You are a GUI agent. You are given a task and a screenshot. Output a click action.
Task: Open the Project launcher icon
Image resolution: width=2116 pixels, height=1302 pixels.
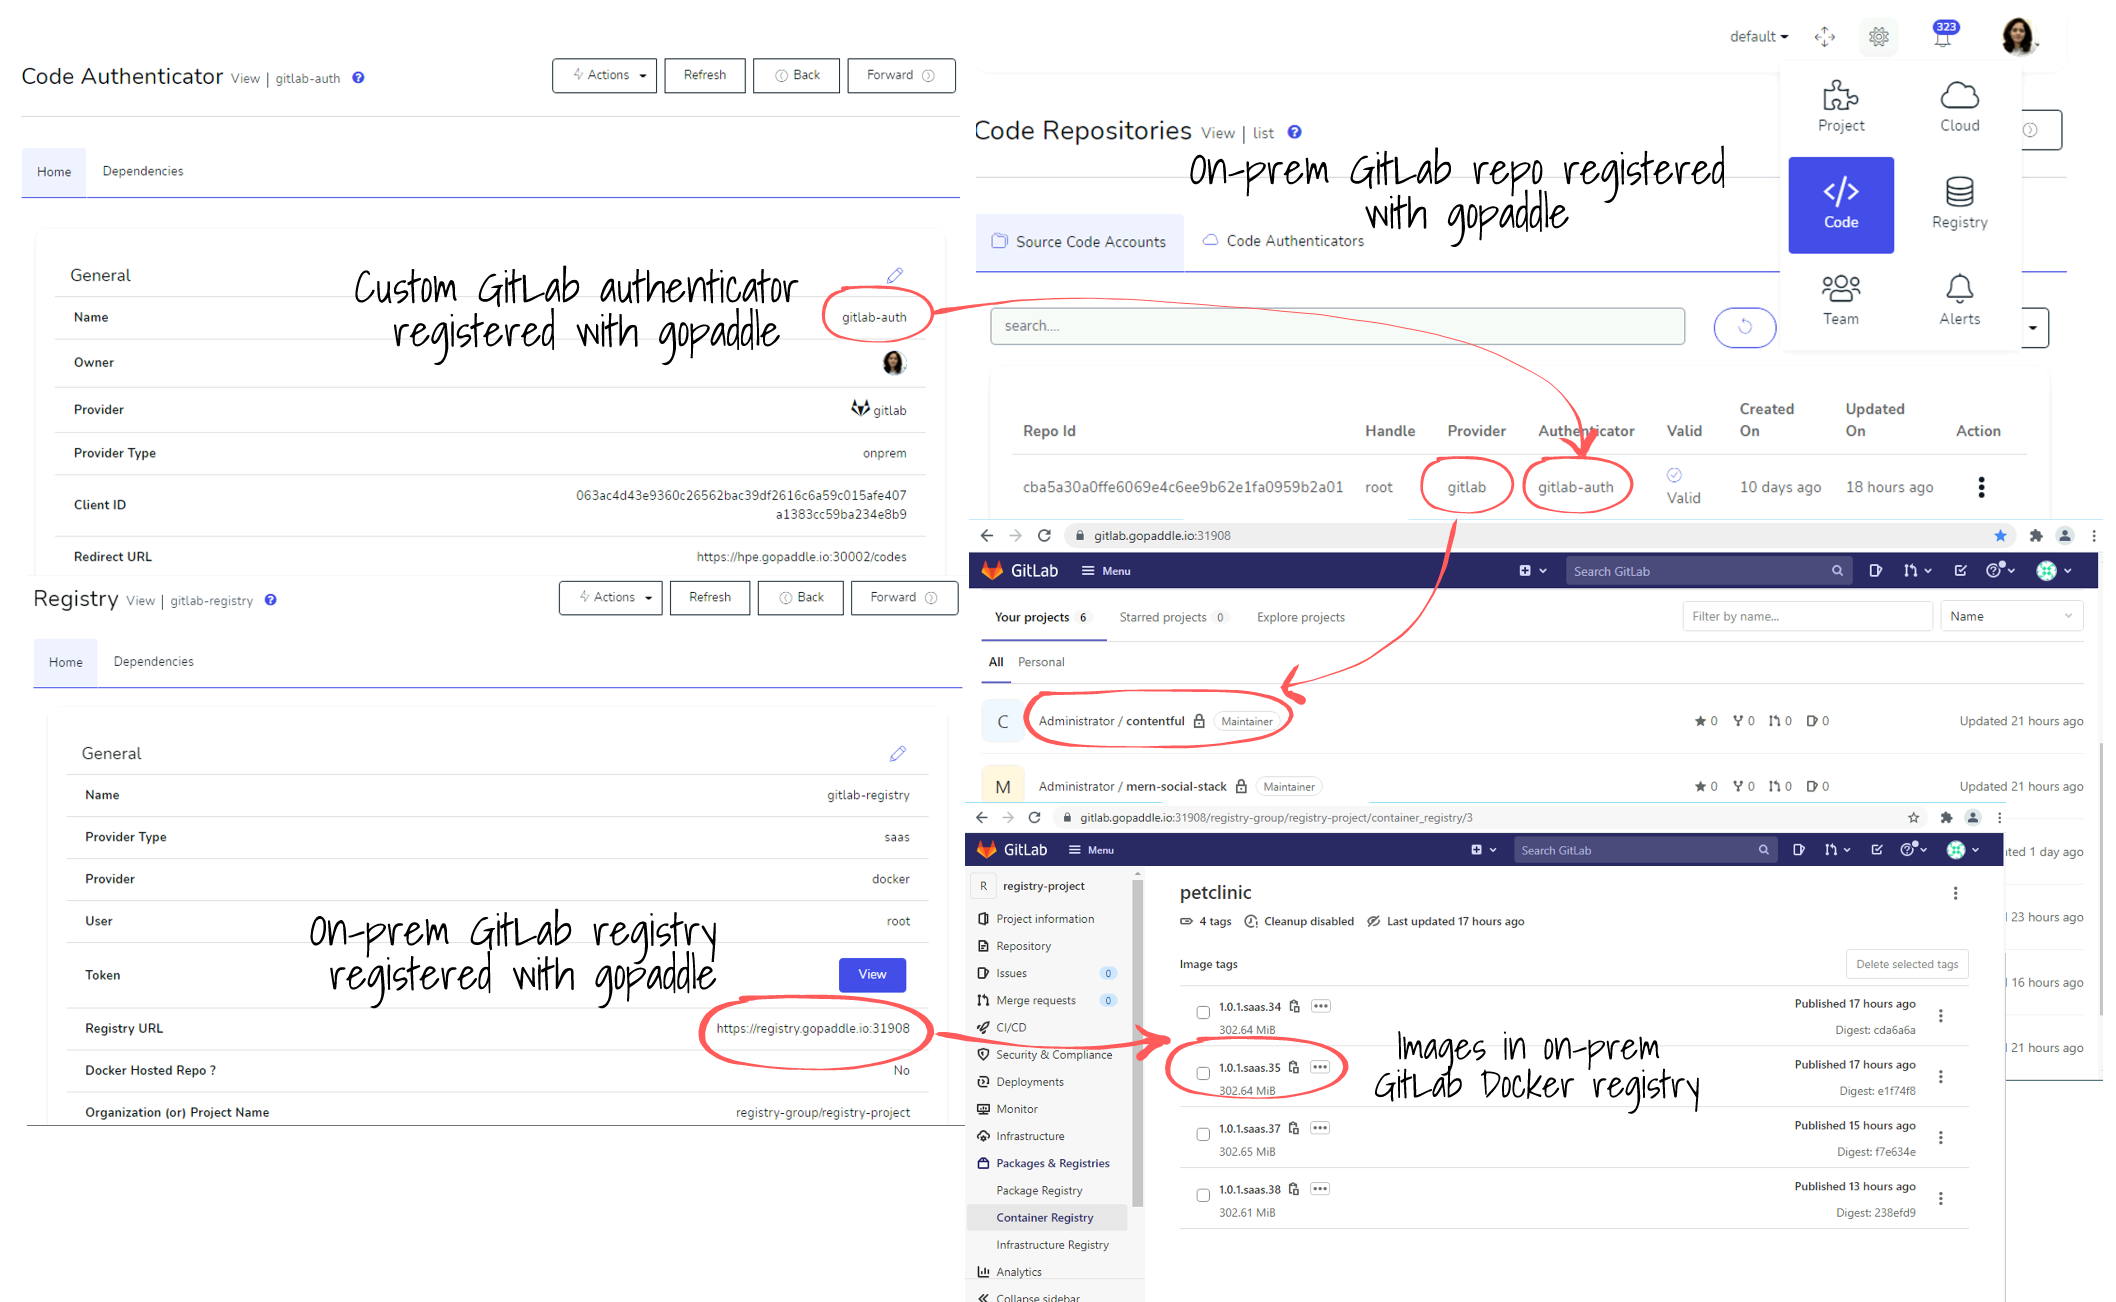tap(1840, 106)
